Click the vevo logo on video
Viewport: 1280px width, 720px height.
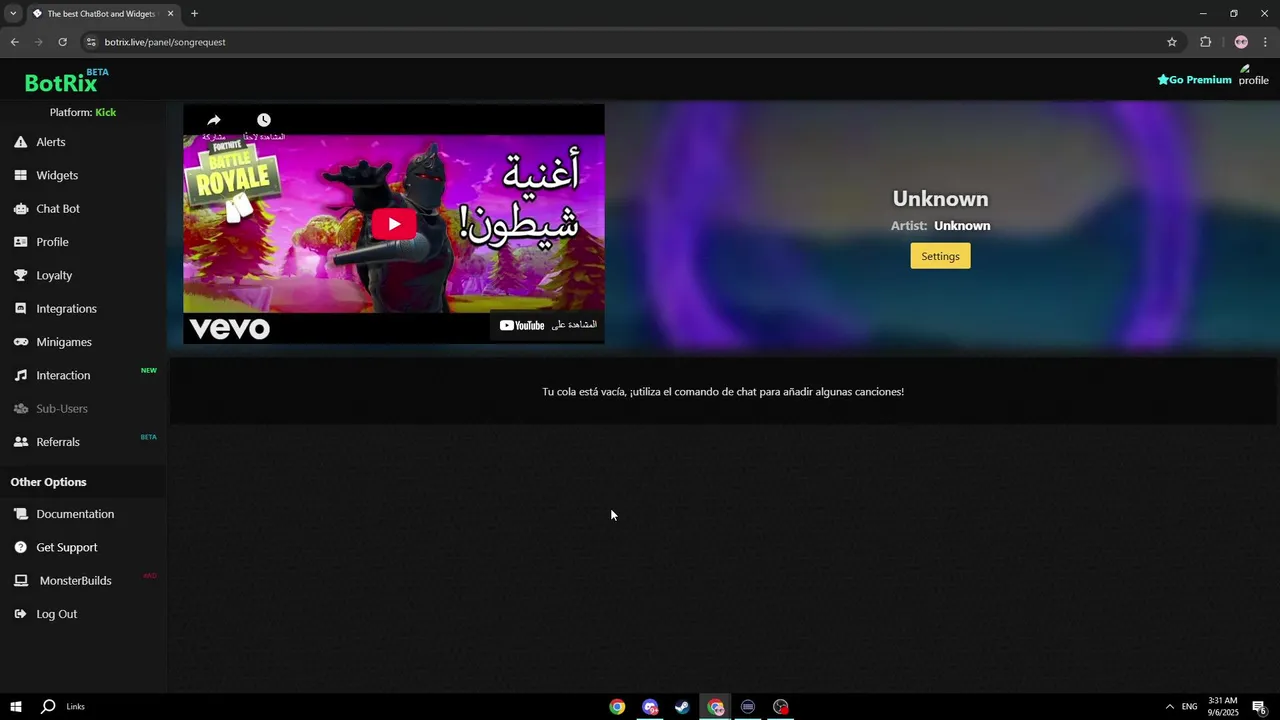click(x=229, y=328)
